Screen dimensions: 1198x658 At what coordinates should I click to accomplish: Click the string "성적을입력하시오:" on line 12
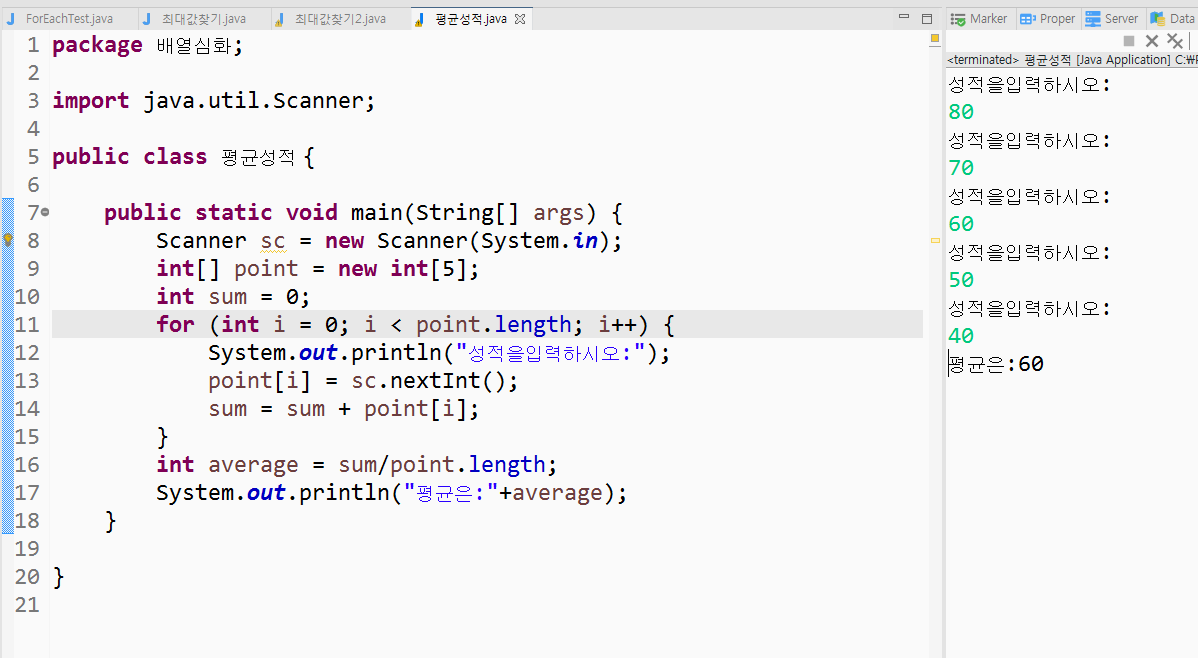550,353
